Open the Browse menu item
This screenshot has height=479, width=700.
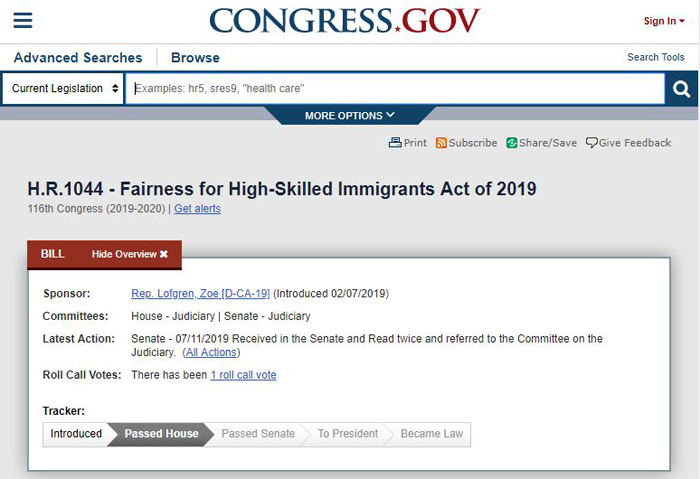[196, 58]
